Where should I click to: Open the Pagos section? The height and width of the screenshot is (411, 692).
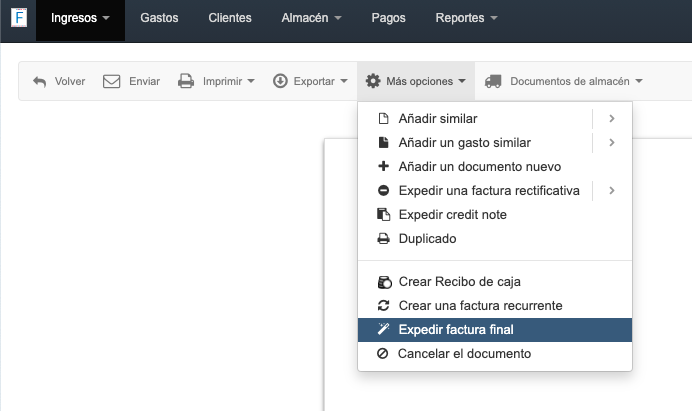click(389, 19)
